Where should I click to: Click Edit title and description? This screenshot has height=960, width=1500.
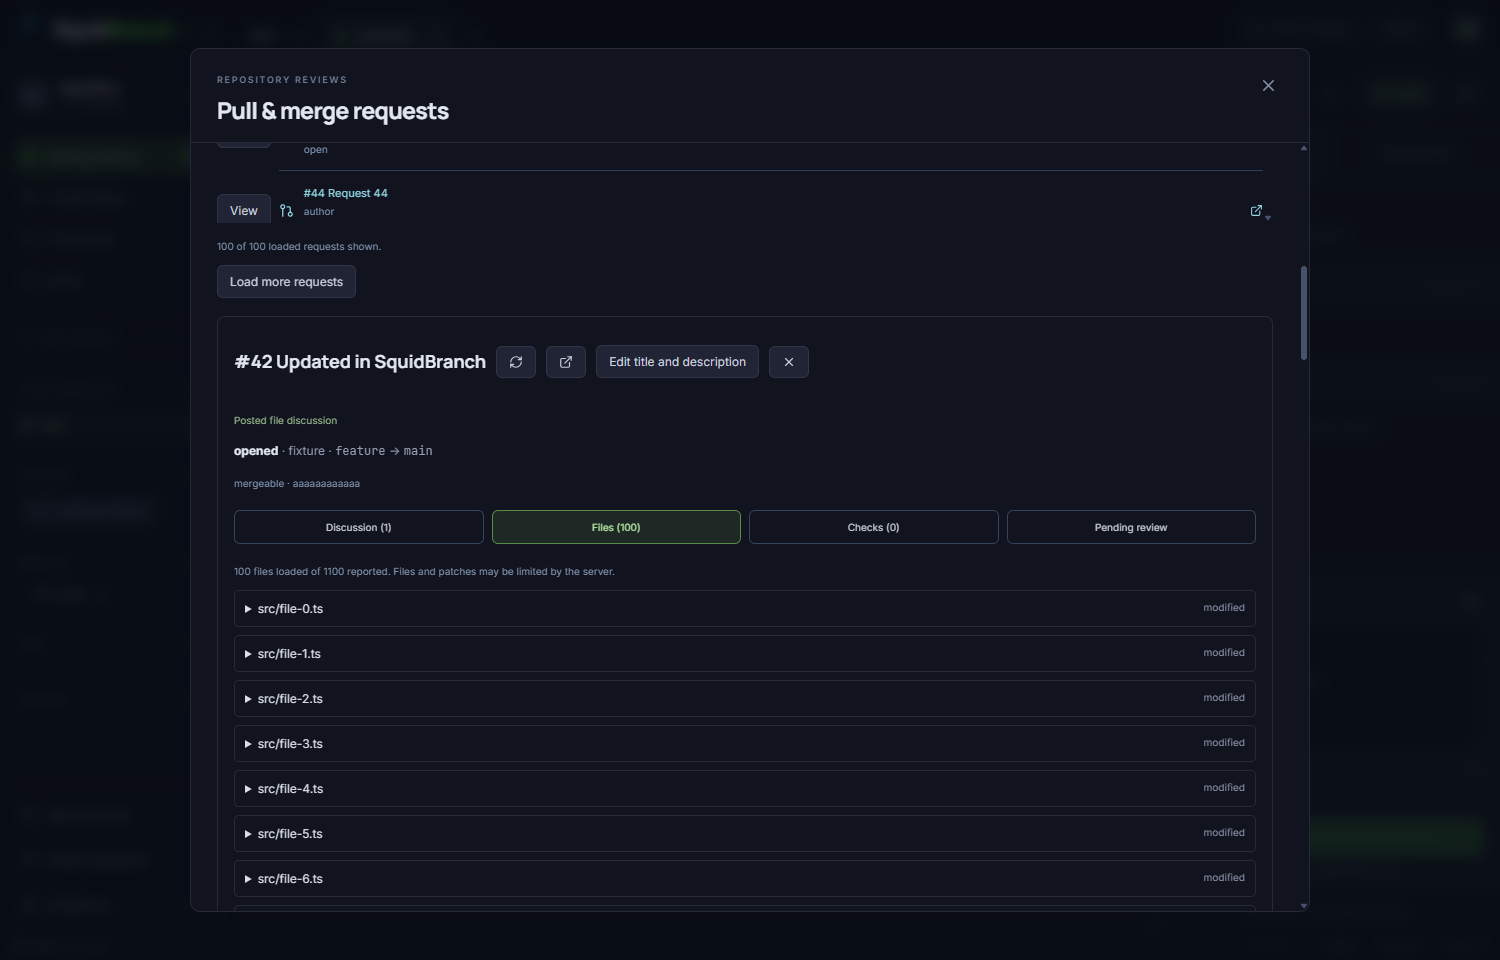coord(677,362)
